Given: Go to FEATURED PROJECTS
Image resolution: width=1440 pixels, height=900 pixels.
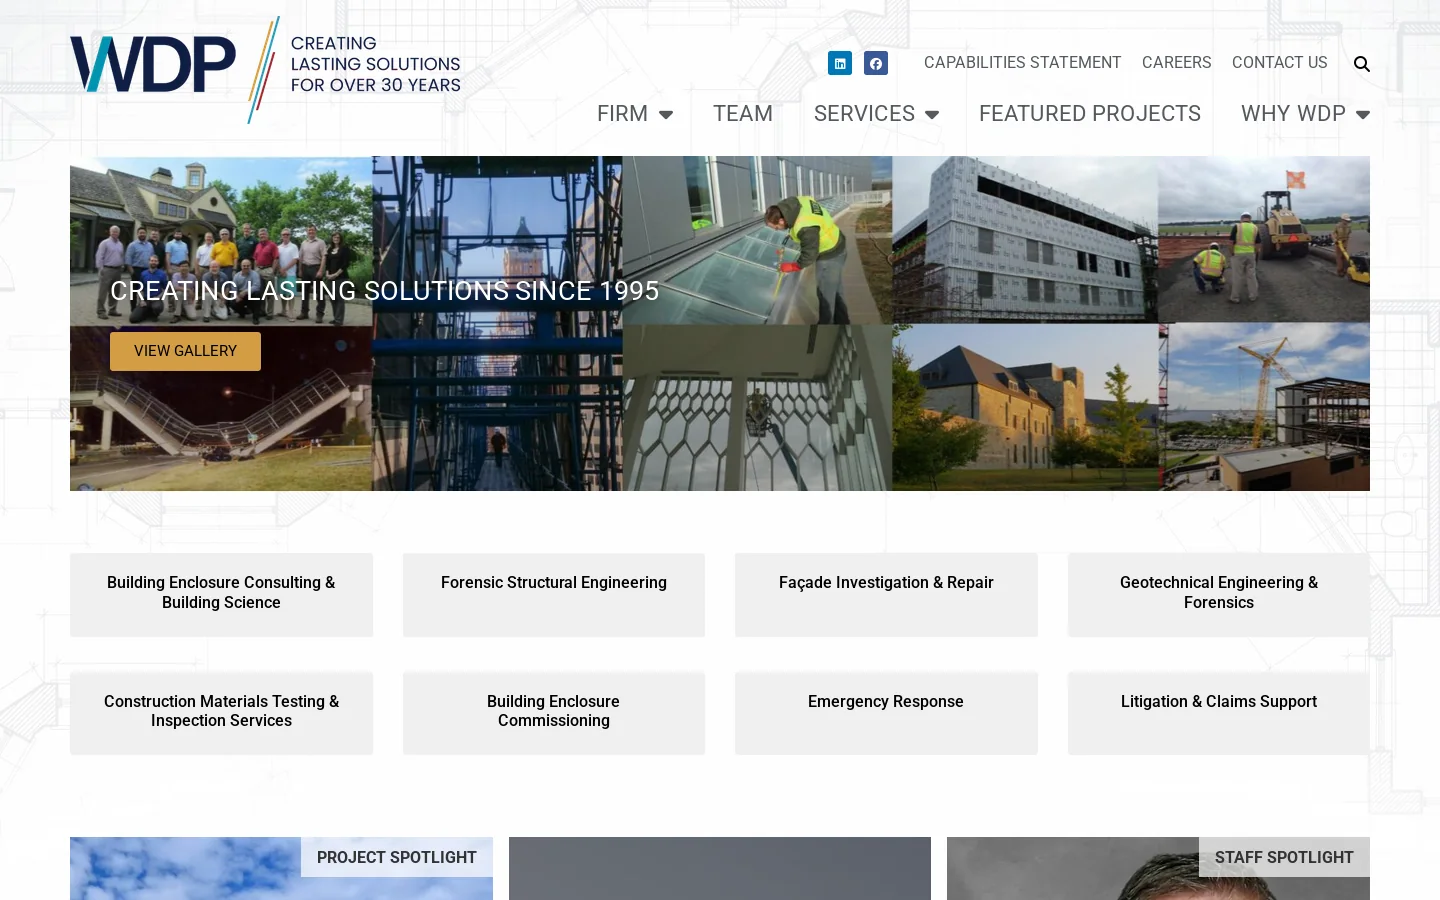Looking at the screenshot, I should tap(1090, 114).
